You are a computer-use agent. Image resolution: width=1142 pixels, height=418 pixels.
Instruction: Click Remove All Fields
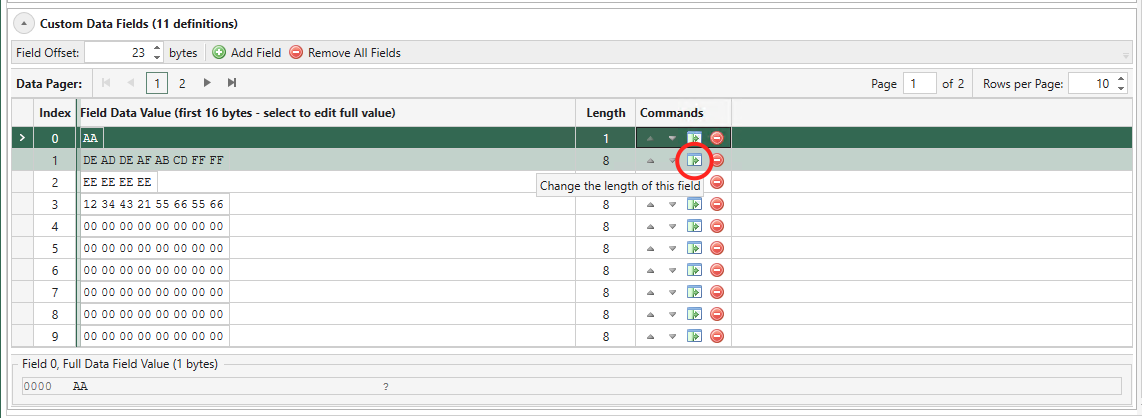pyautogui.click(x=345, y=53)
